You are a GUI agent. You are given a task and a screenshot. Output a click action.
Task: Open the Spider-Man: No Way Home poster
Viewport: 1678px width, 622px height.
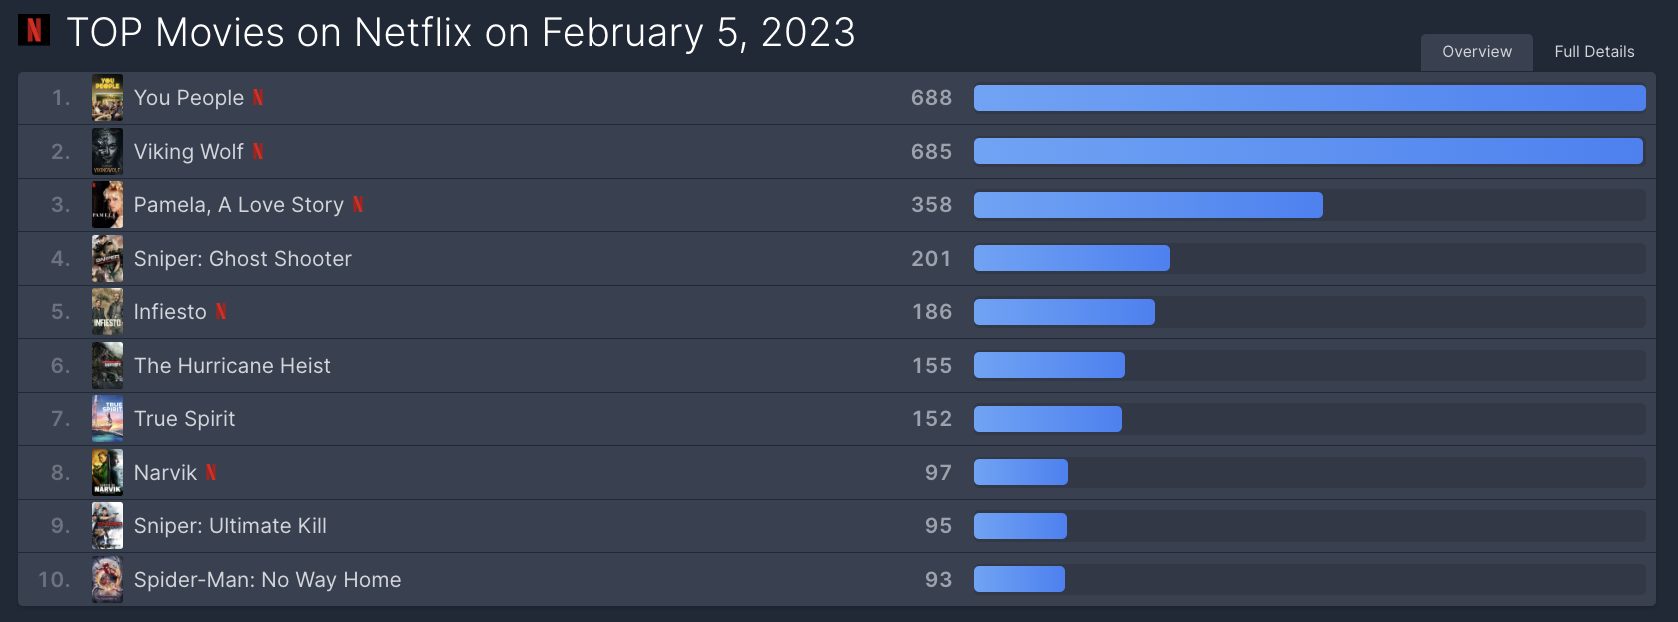point(107,580)
